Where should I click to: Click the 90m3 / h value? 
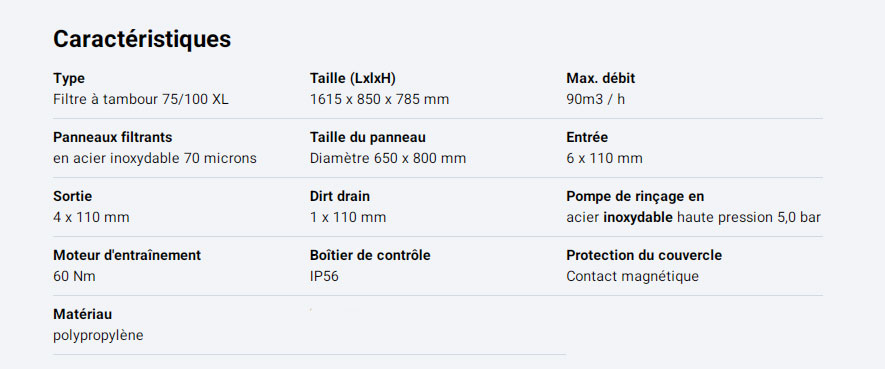pyautogui.click(x=595, y=100)
